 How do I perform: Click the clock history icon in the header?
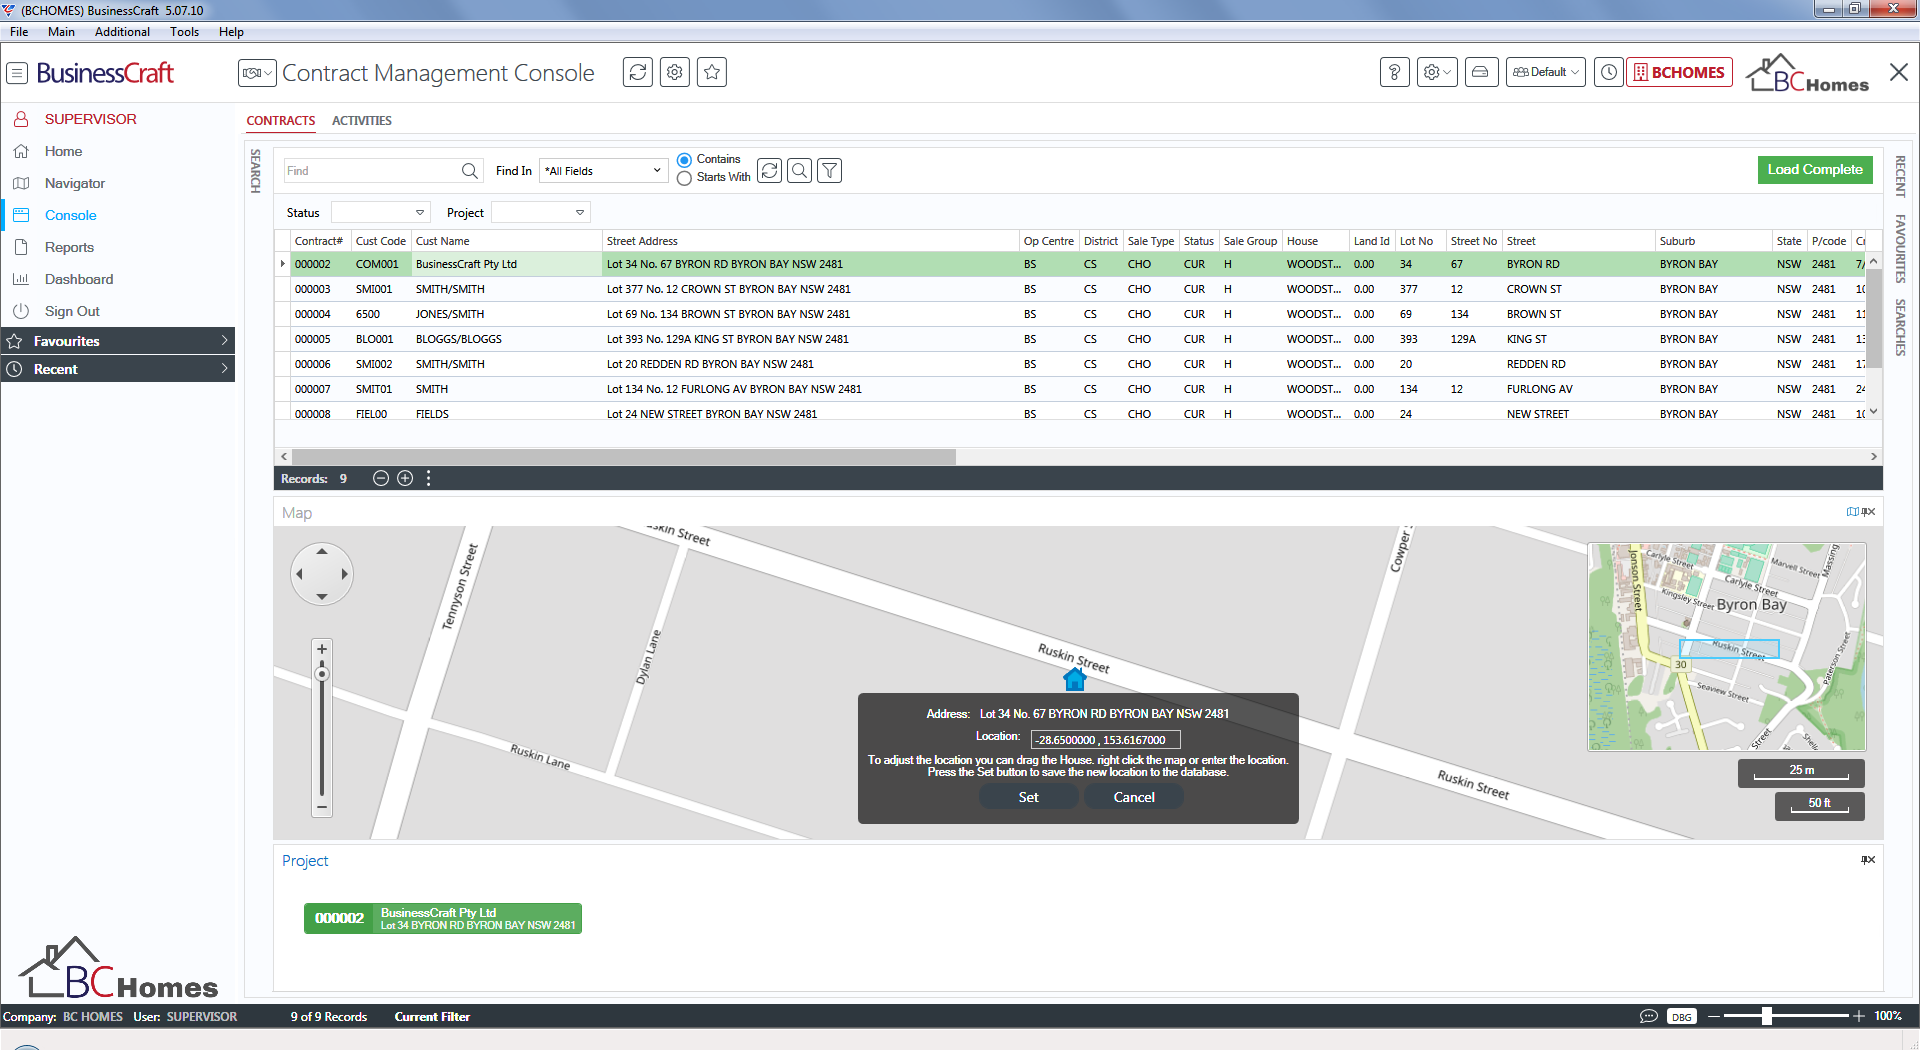click(x=1609, y=72)
